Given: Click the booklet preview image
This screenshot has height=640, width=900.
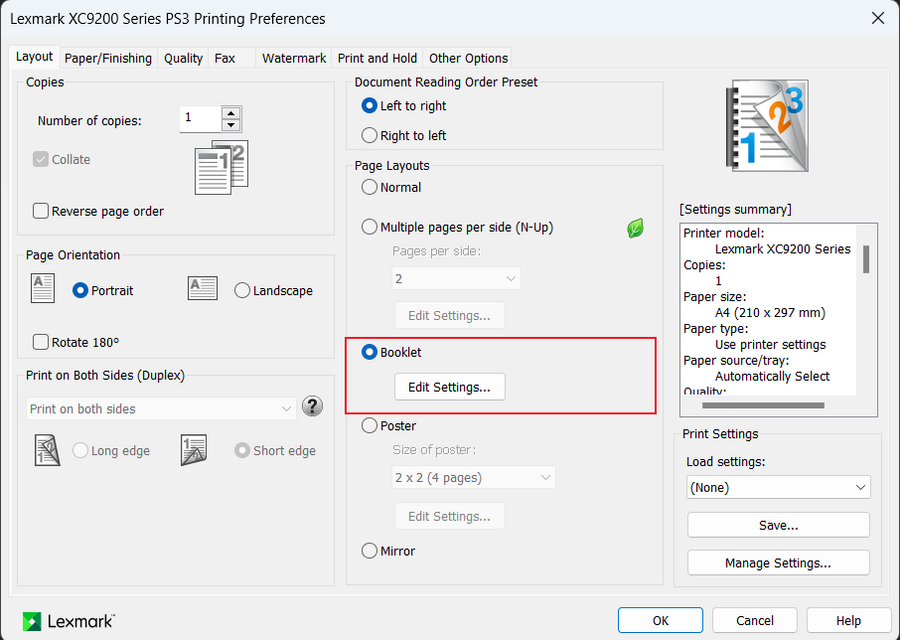Looking at the screenshot, I should click(767, 126).
